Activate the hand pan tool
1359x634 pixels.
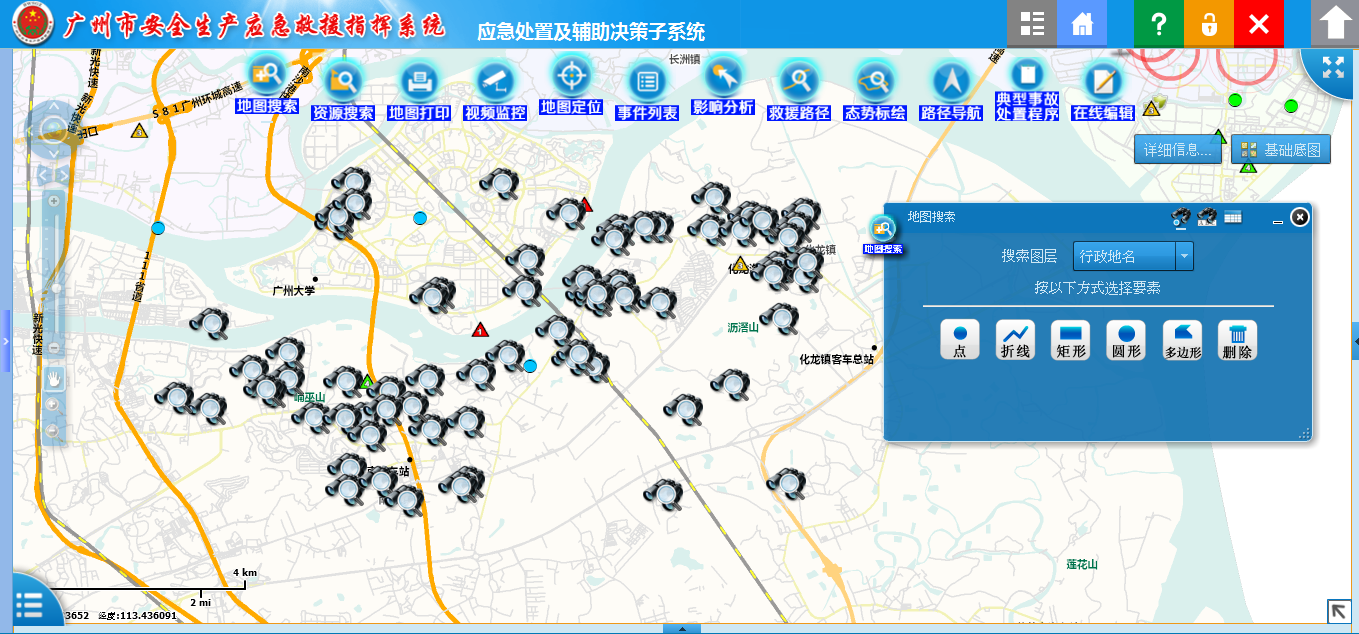coord(53,378)
